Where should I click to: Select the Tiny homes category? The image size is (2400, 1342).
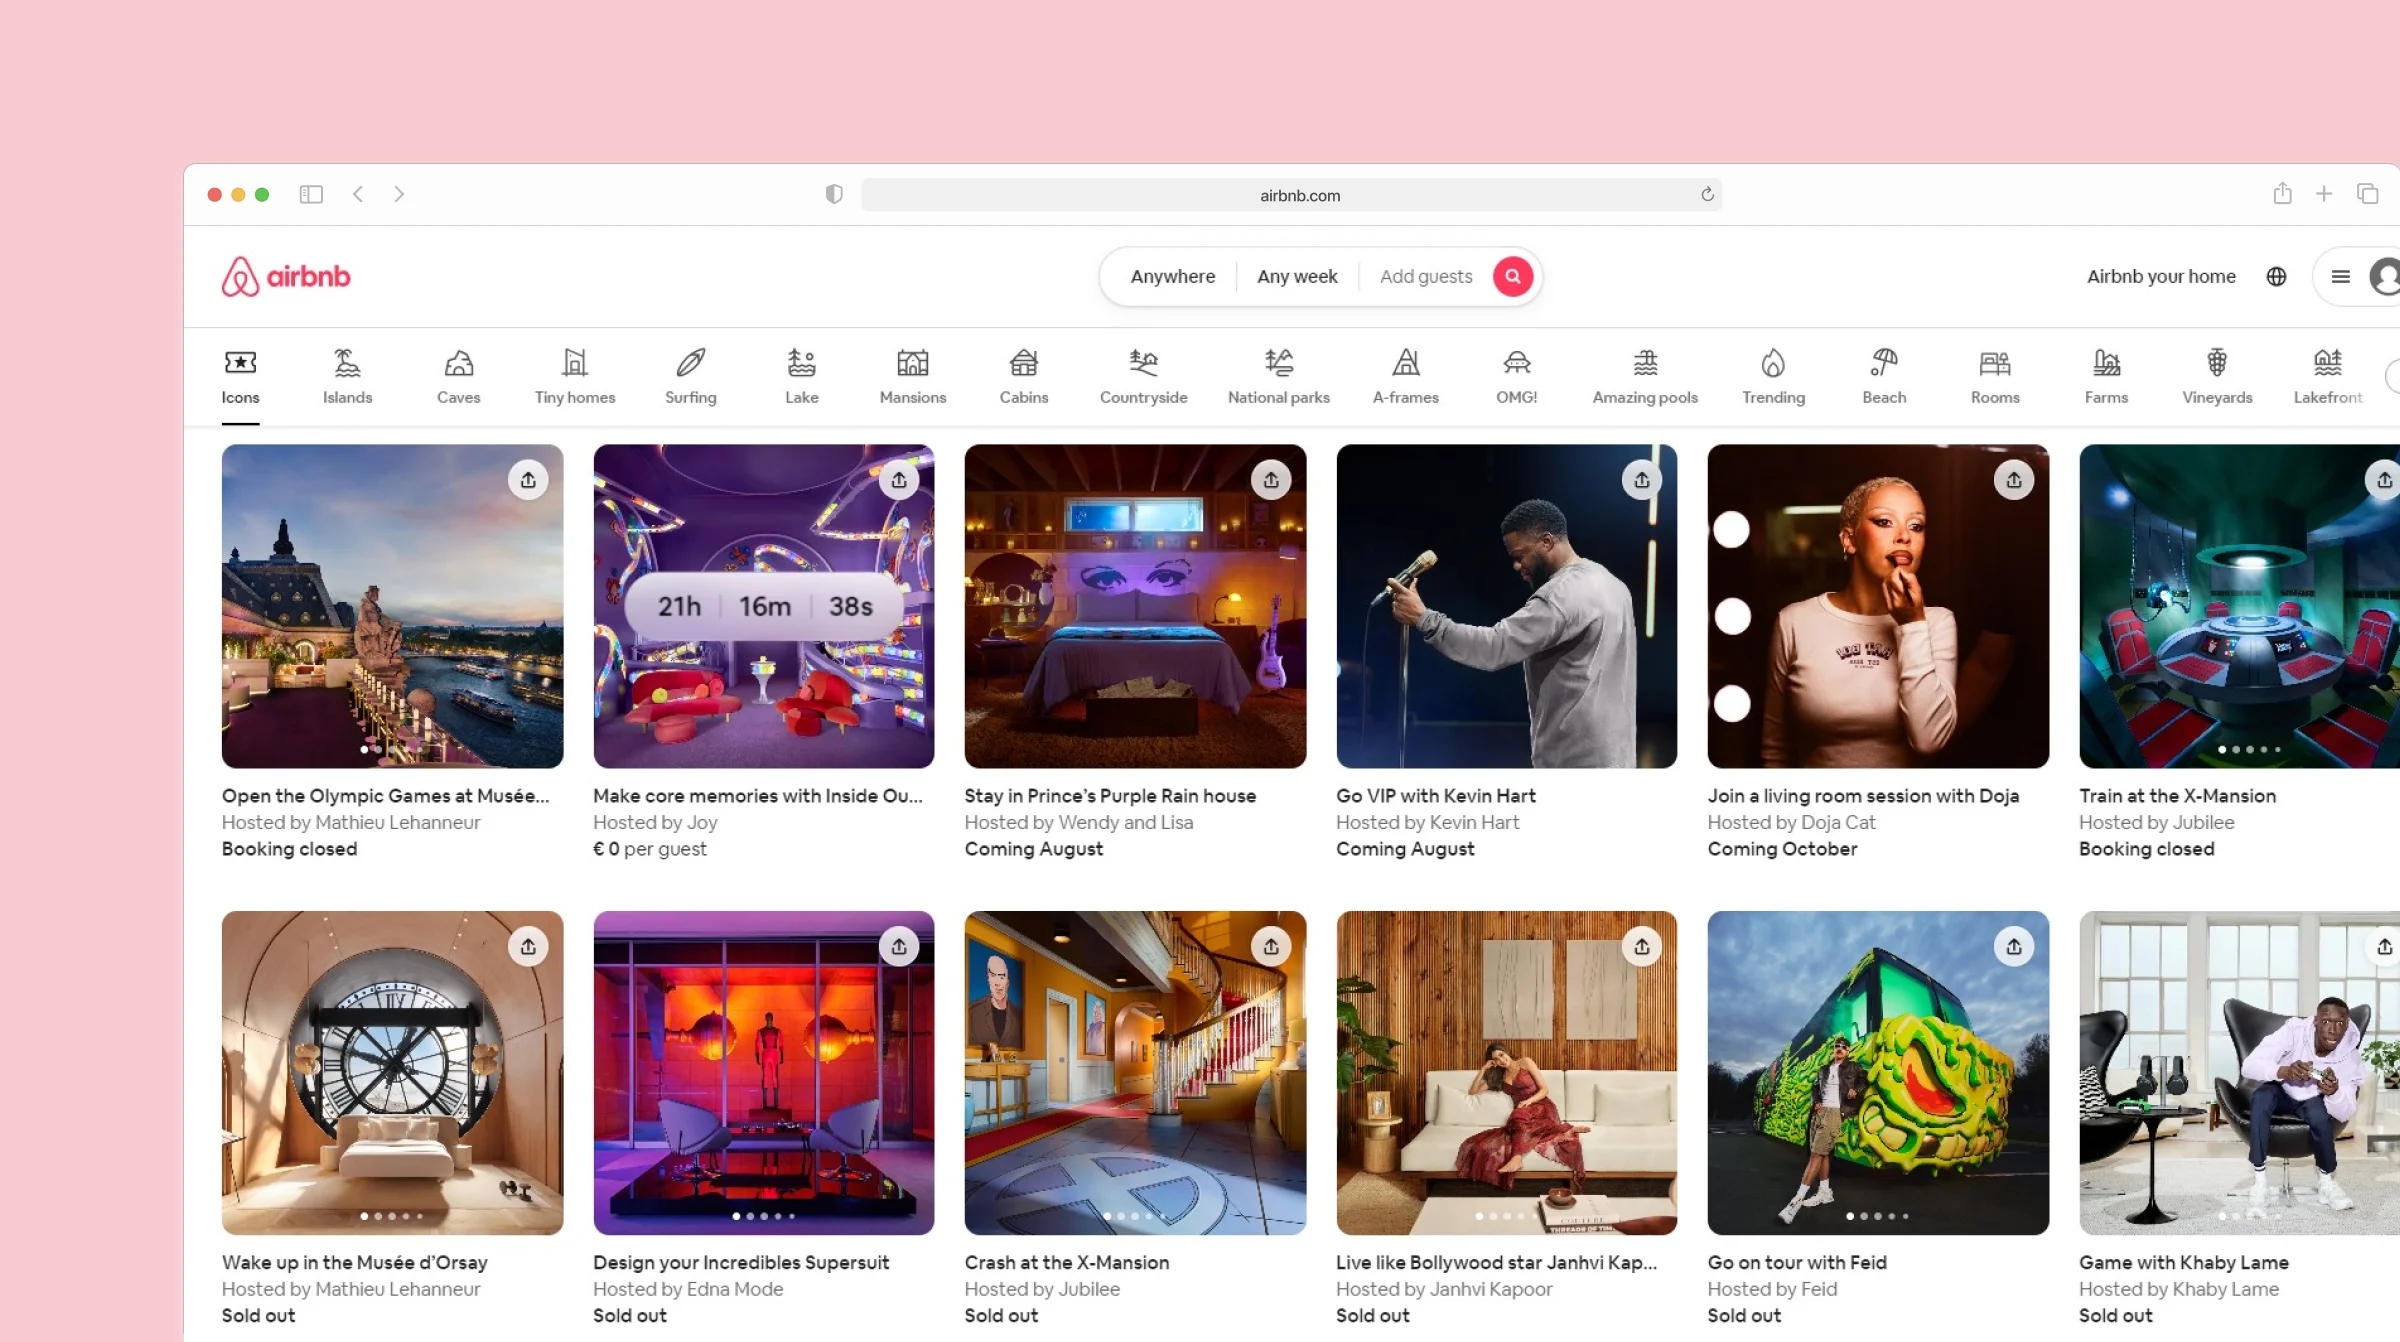[x=575, y=377]
